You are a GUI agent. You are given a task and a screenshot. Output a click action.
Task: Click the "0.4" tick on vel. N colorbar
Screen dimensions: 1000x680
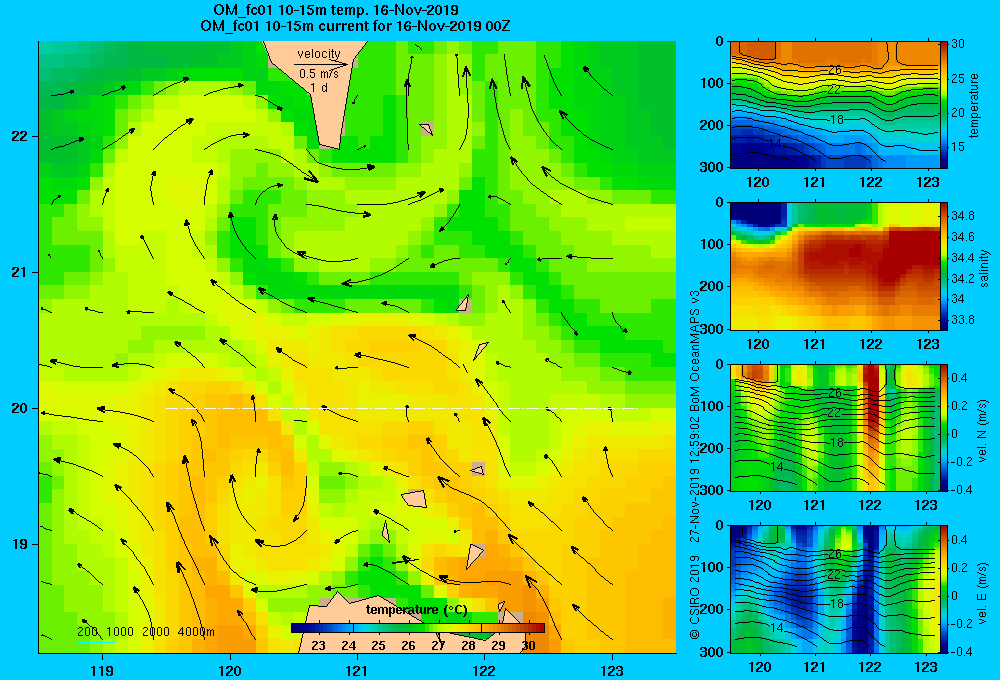click(x=959, y=378)
